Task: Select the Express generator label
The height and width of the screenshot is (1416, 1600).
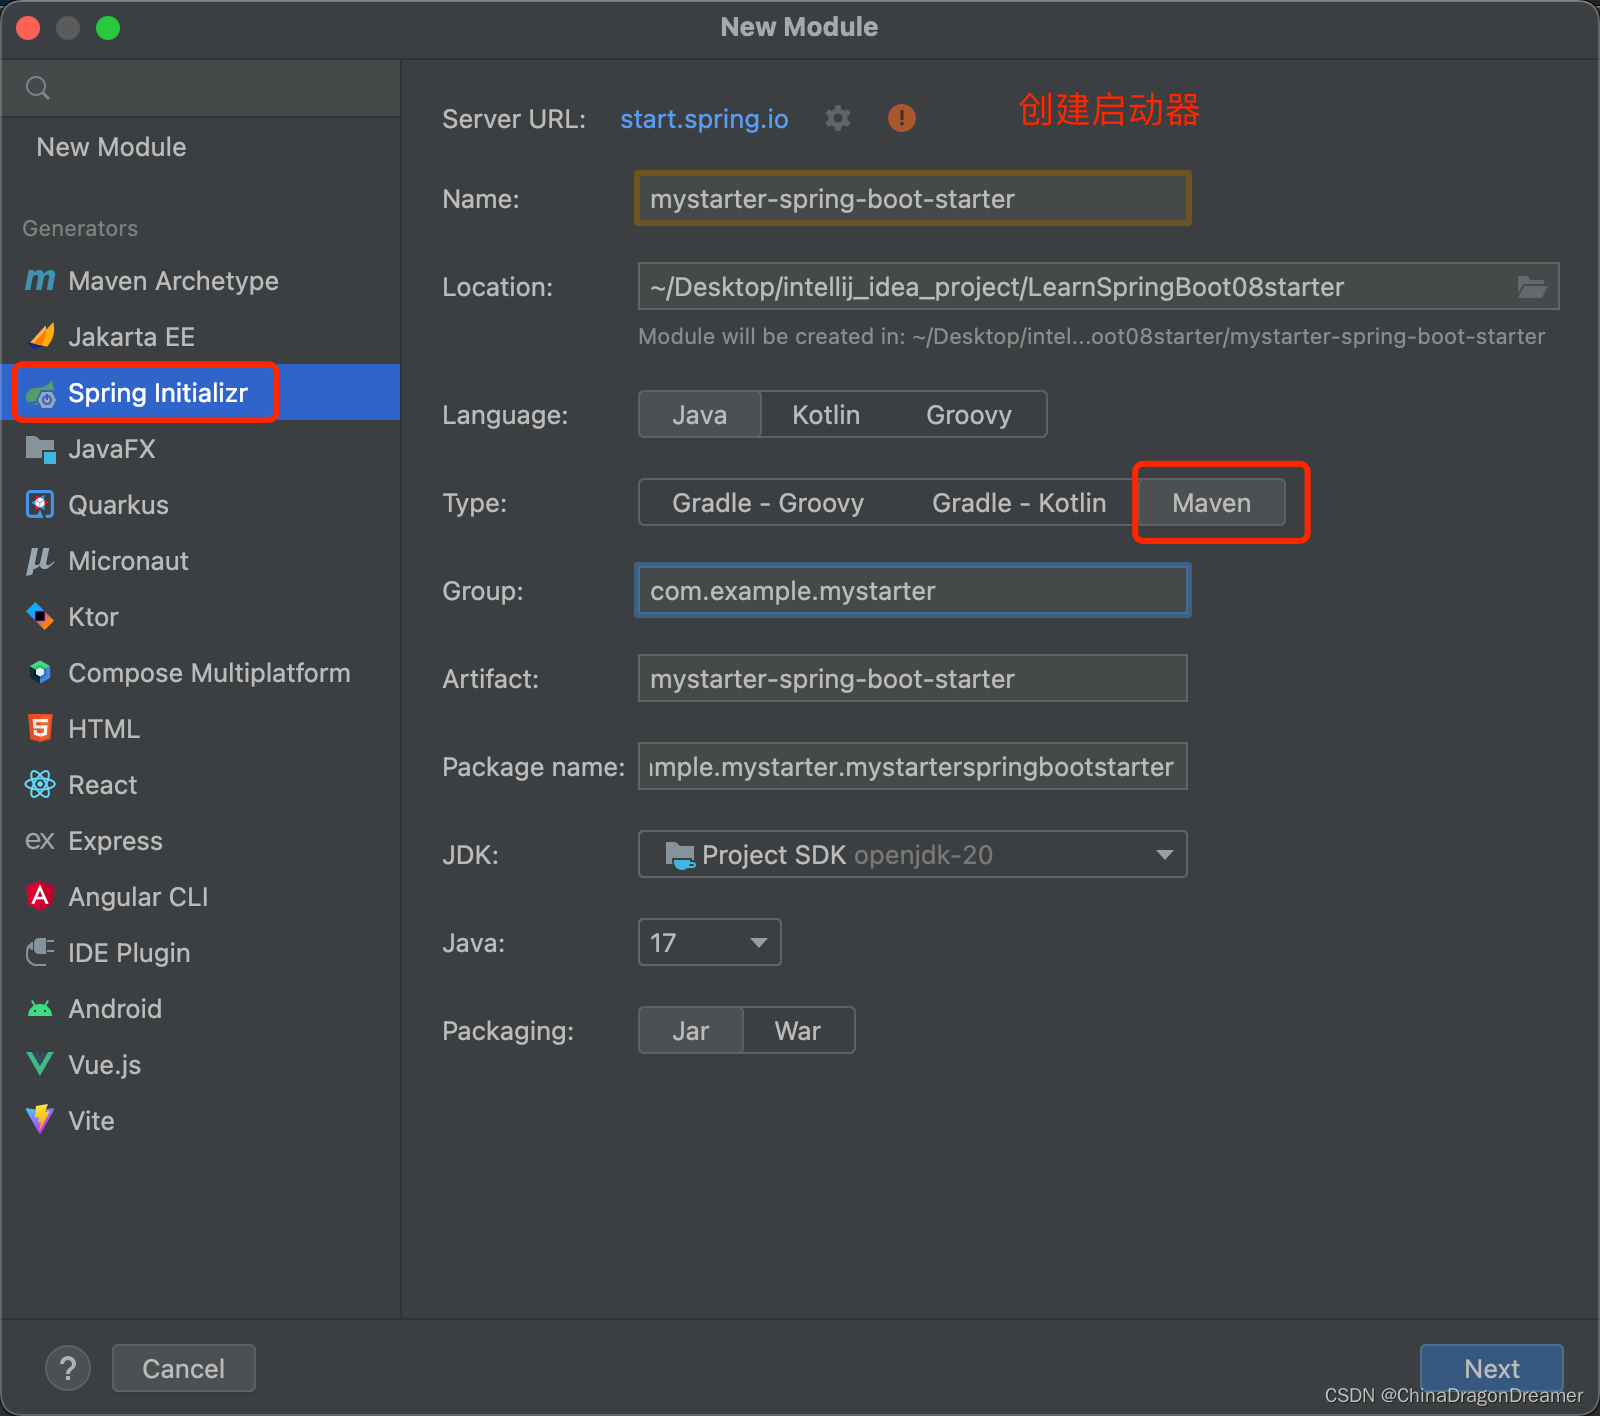Action: (x=115, y=841)
